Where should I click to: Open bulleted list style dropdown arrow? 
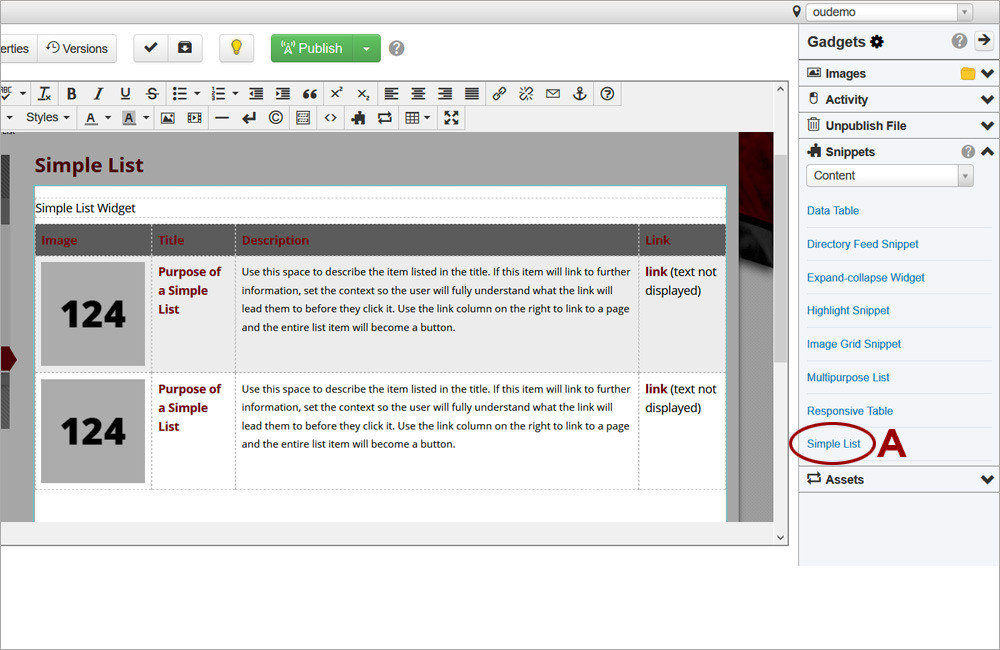point(196,94)
